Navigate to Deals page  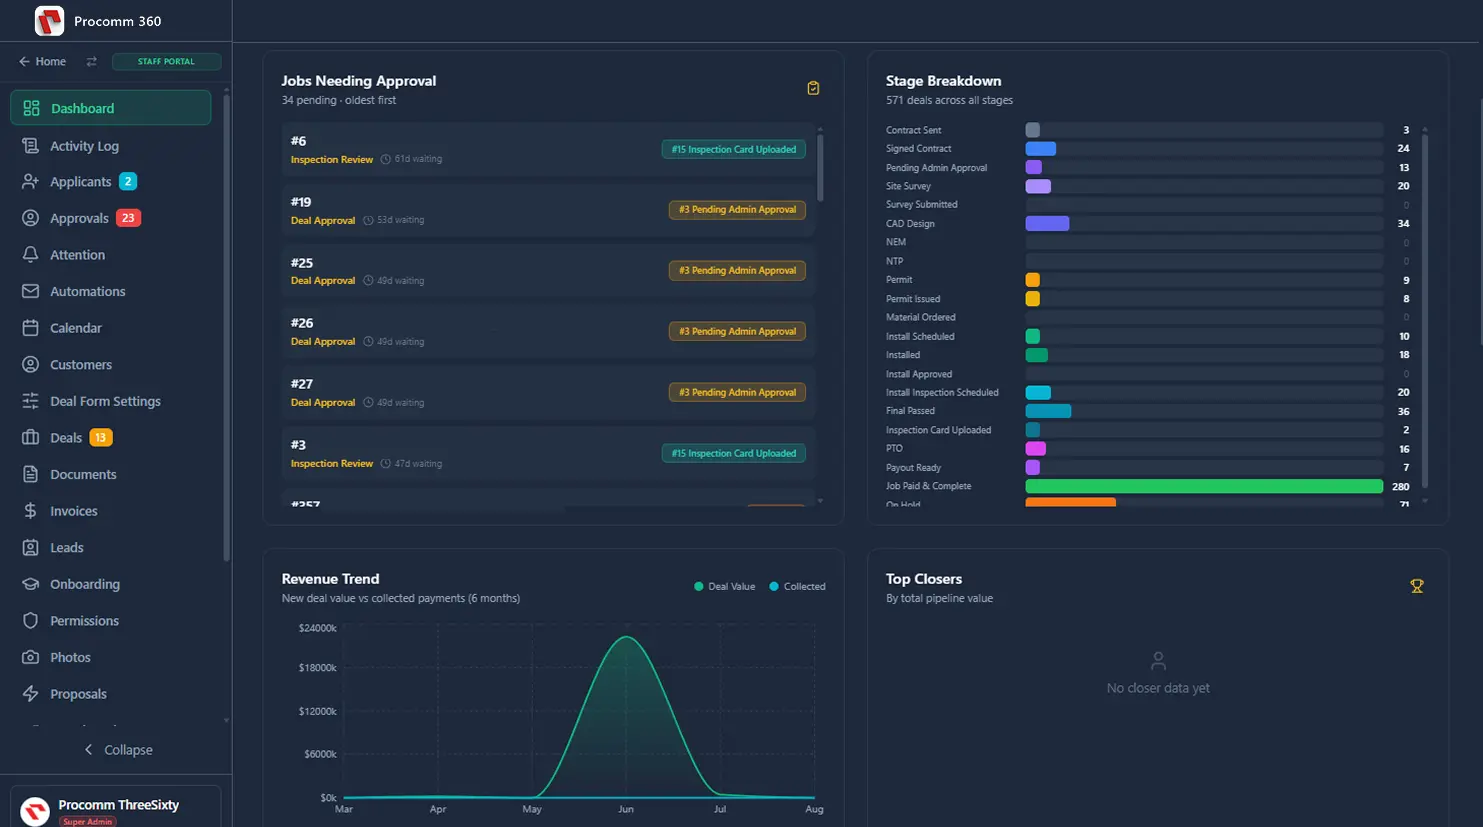coord(110,438)
